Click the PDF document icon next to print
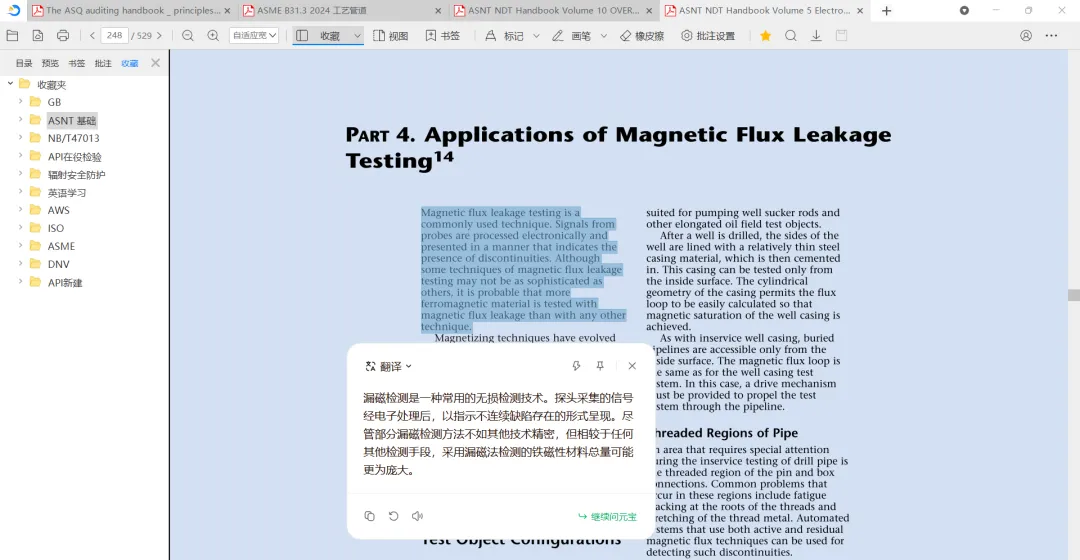Image resolution: width=1080 pixels, height=560 pixels. pyautogui.click(x=37, y=36)
